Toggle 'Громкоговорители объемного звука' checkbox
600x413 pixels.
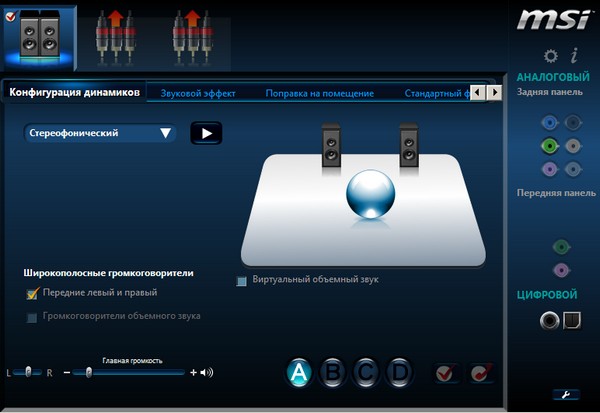[x=32, y=317]
